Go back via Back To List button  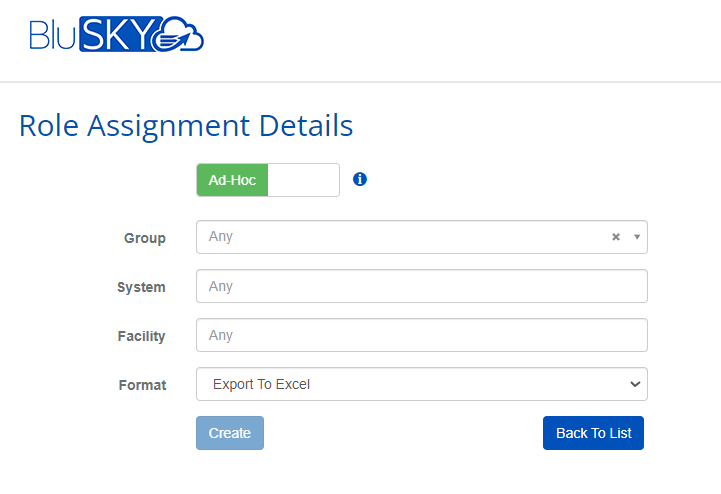coord(593,433)
